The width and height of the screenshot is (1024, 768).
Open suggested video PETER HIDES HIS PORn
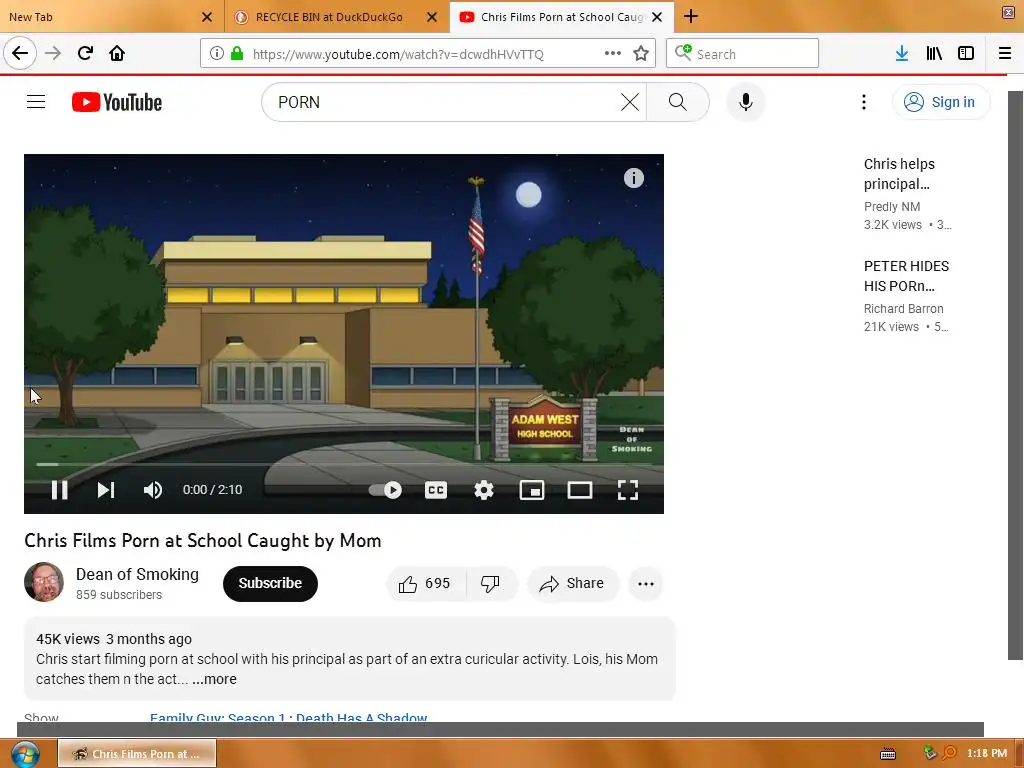pyautogui.click(x=906, y=276)
